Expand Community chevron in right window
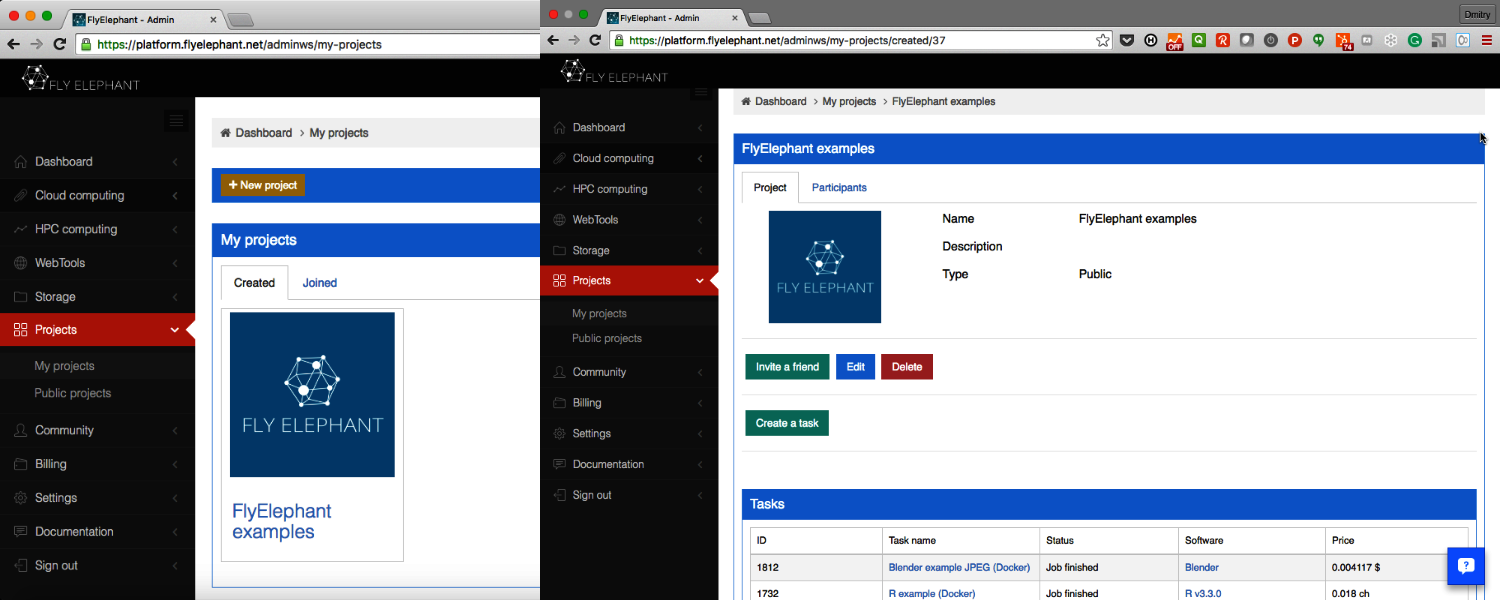Image resolution: width=1500 pixels, height=600 pixels. pos(700,372)
